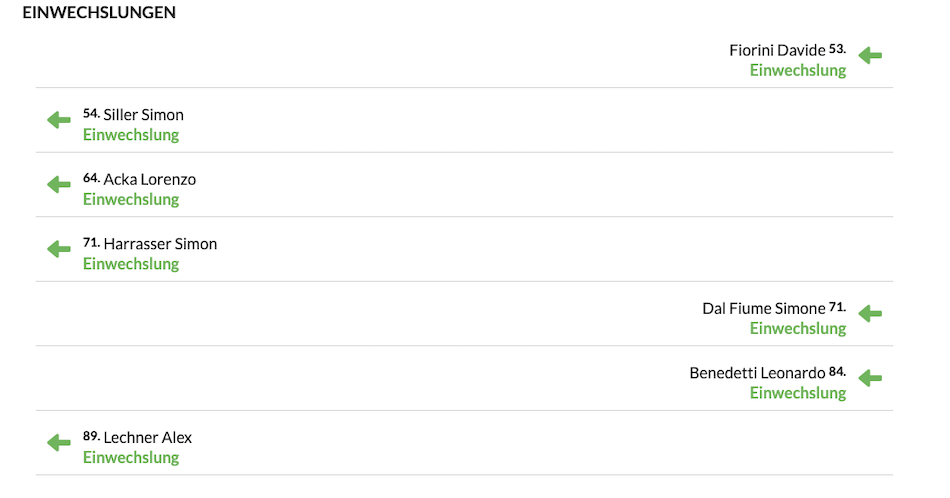Select the name Acka Lorenzo
This screenshot has width=950, height=498.
tap(150, 179)
